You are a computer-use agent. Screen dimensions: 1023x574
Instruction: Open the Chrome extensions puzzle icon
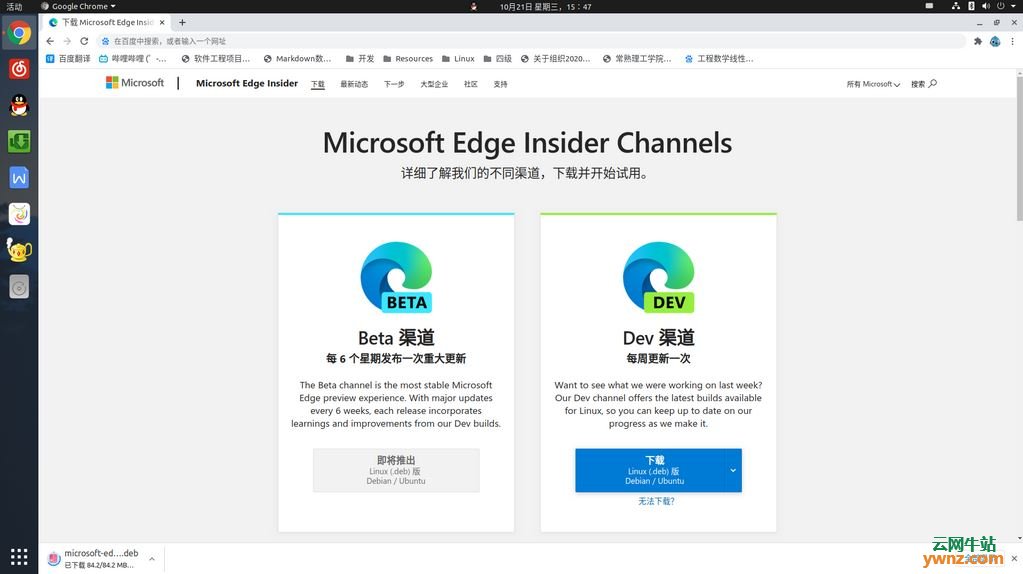[977, 41]
